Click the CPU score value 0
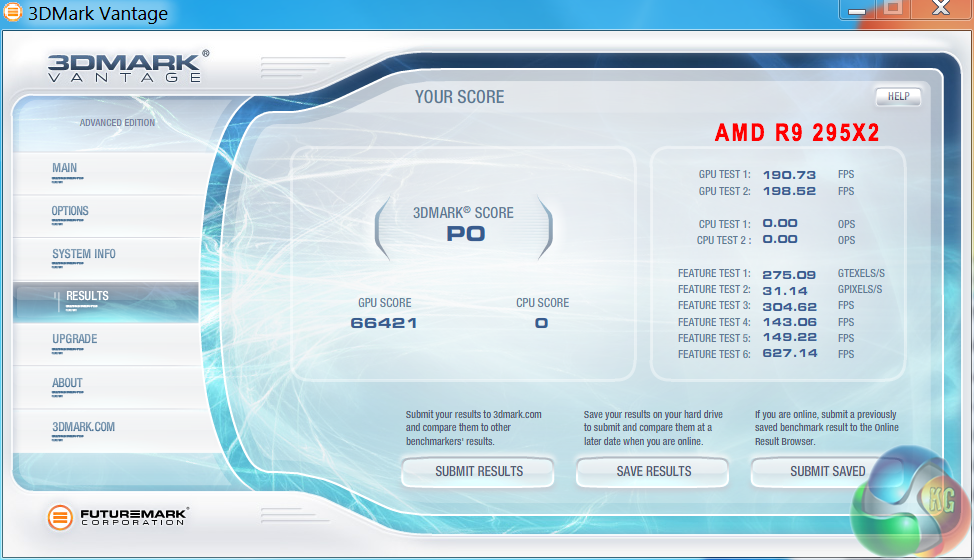The image size is (974, 560). (x=542, y=323)
